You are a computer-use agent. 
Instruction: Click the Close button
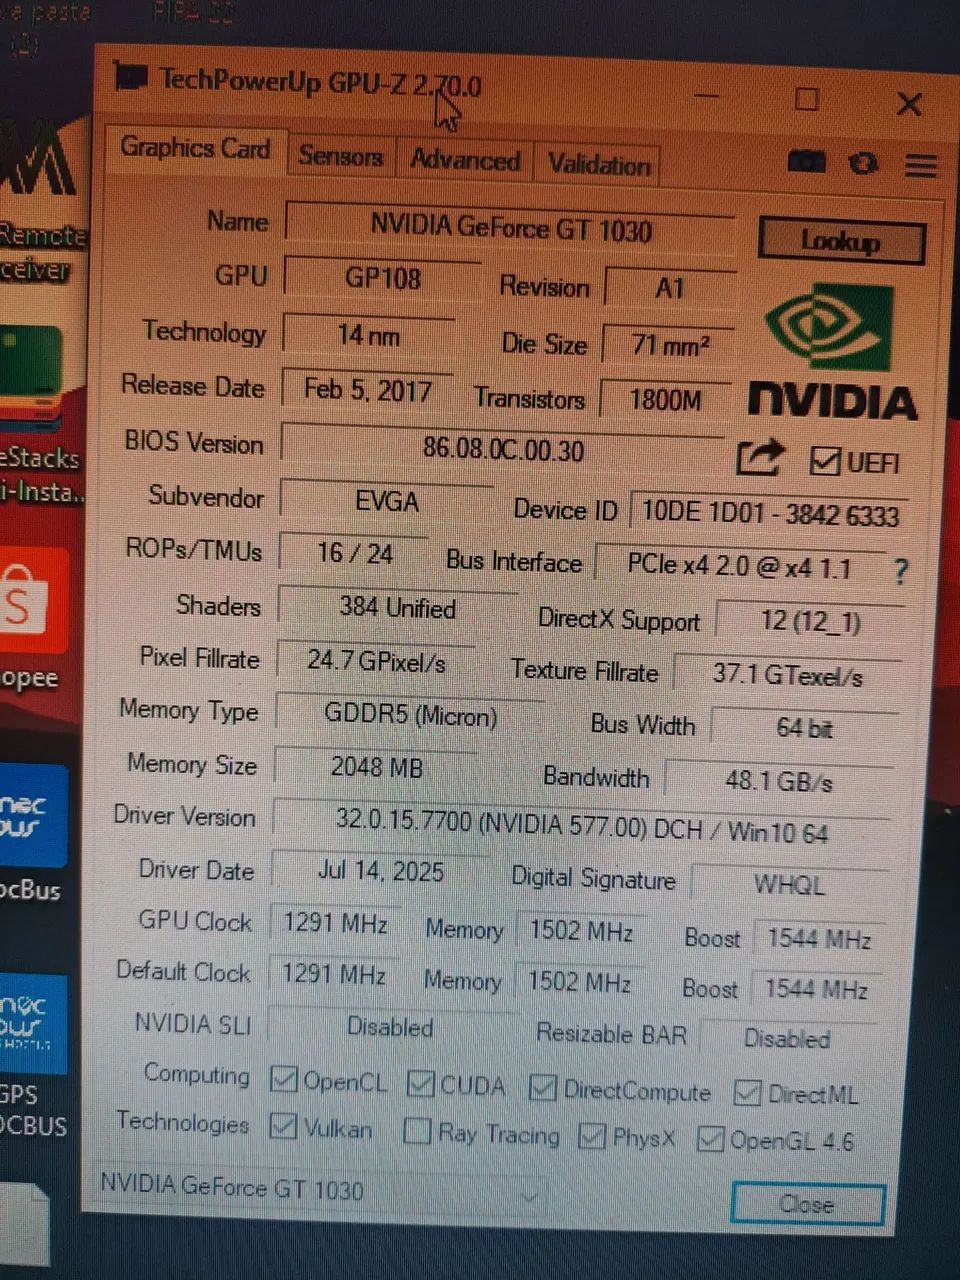pyautogui.click(x=807, y=1204)
